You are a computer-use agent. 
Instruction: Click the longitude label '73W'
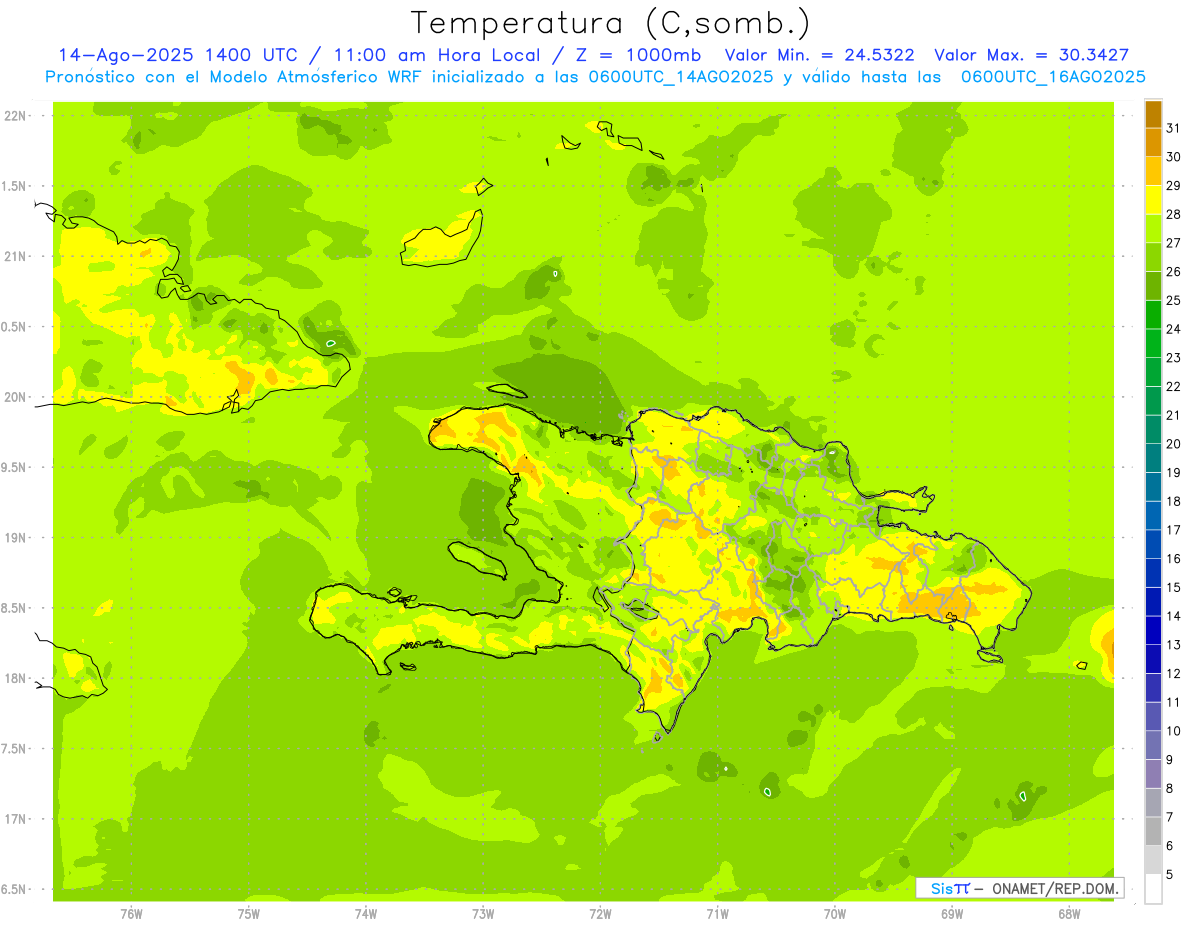click(483, 914)
